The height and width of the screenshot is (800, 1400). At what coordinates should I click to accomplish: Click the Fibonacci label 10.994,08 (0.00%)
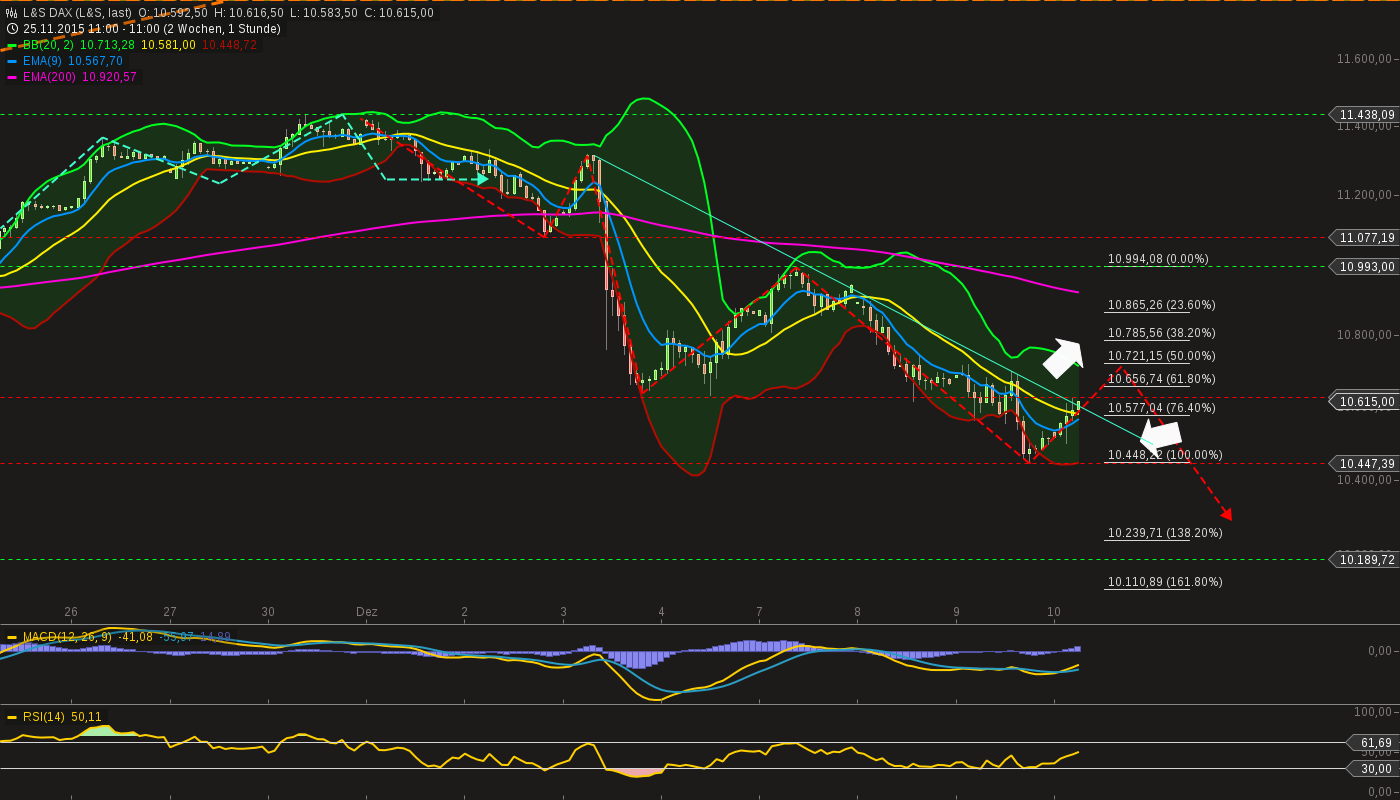click(1158, 259)
